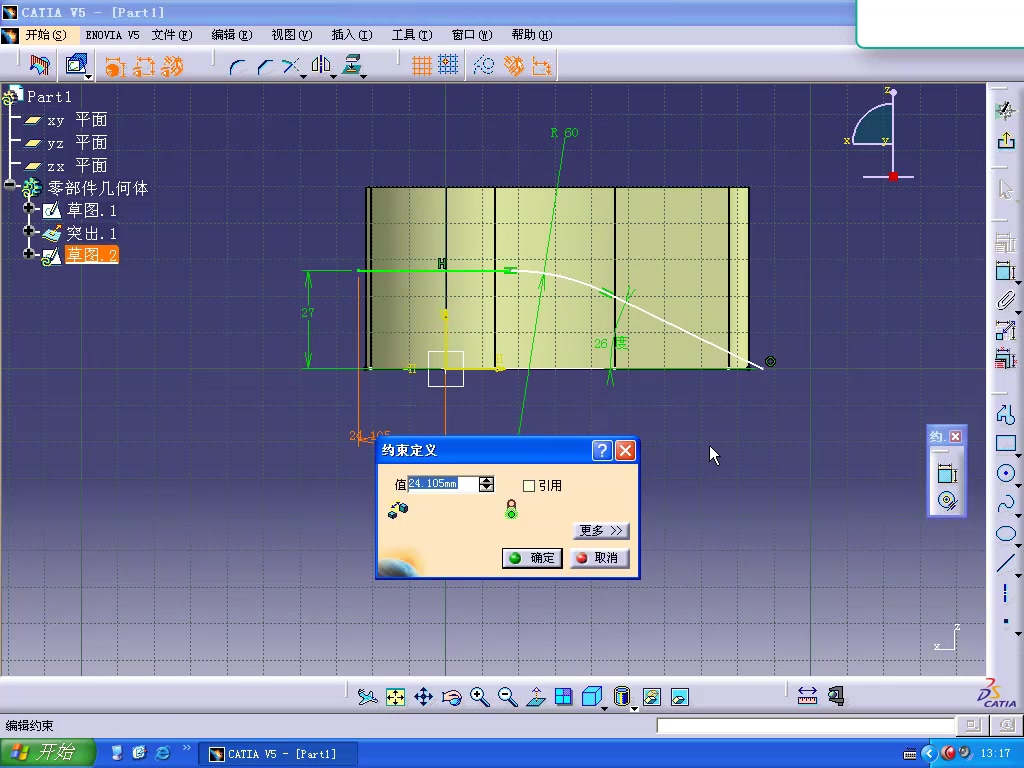Viewport: 1024px width, 768px height.
Task: Click the Exit Workbench icon
Action: 1006,140
